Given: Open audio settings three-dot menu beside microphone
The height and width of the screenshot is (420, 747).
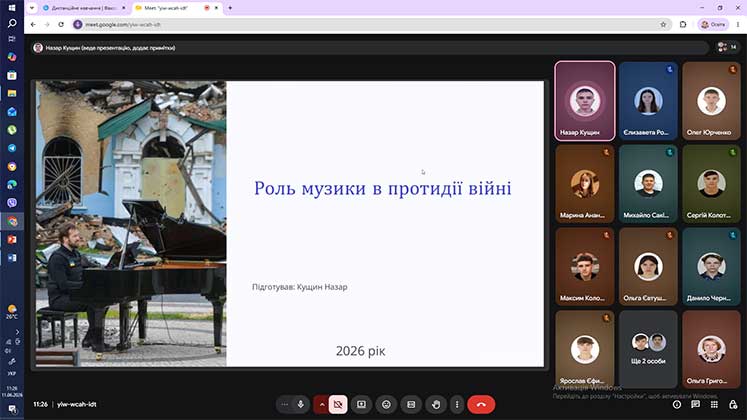Looking at the screenshot, I should 284,404.
